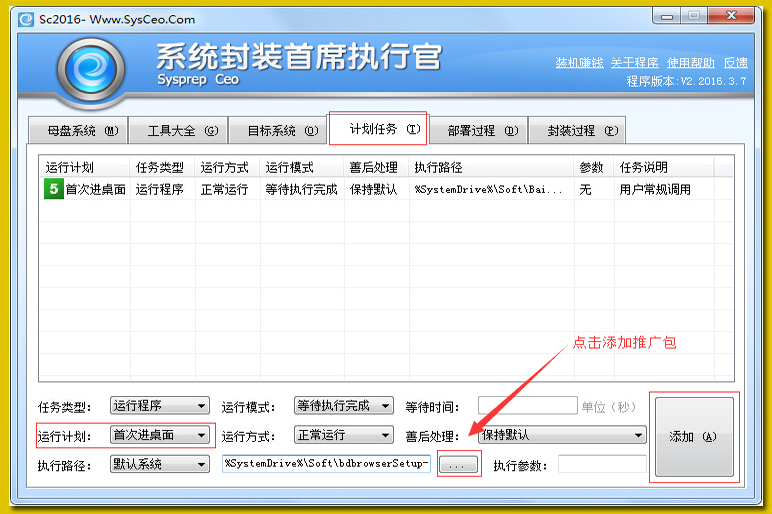The height and width of the screenshot is (514, 772).
Task: Select the 首次进桌面 cell in the task row
Action: click(x=96, y=190)
